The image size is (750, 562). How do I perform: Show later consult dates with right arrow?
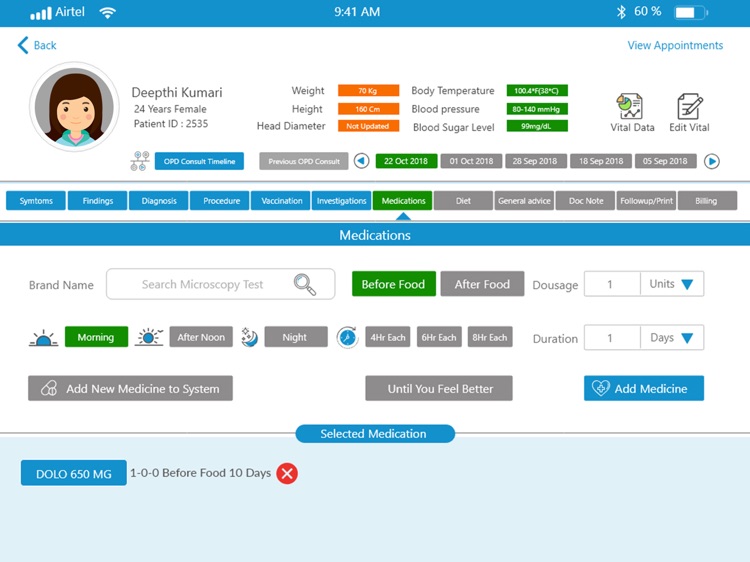[x=712, y=161]
